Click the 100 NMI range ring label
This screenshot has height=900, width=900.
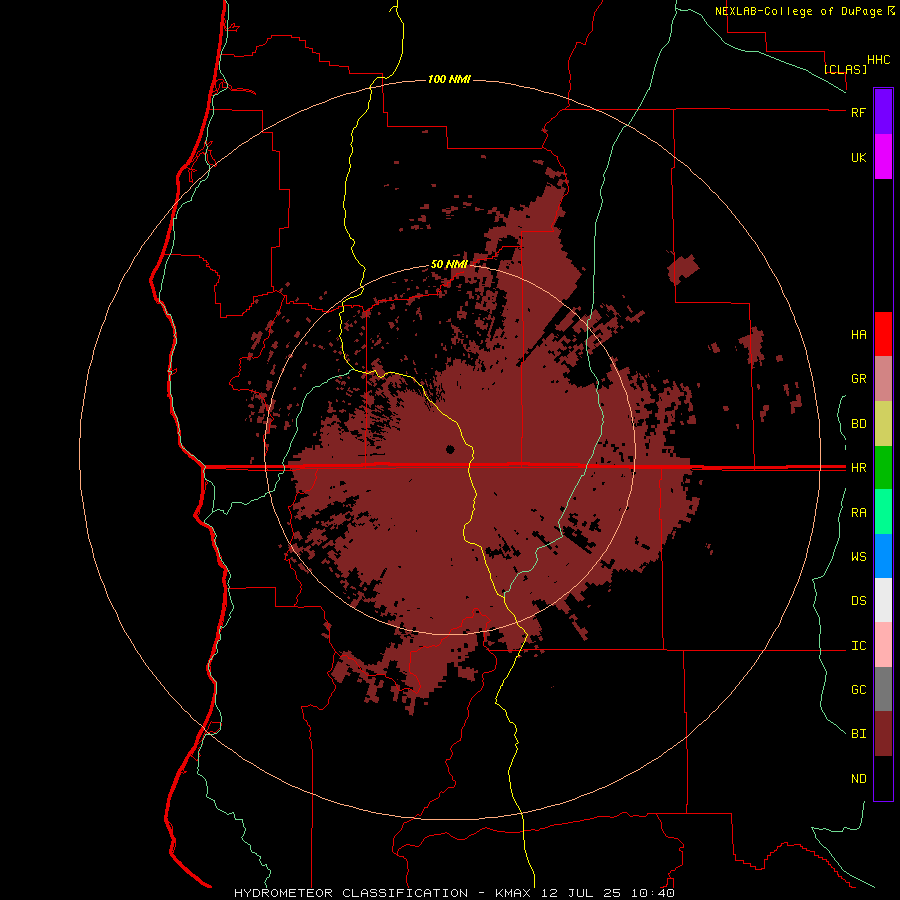point(449,79)
